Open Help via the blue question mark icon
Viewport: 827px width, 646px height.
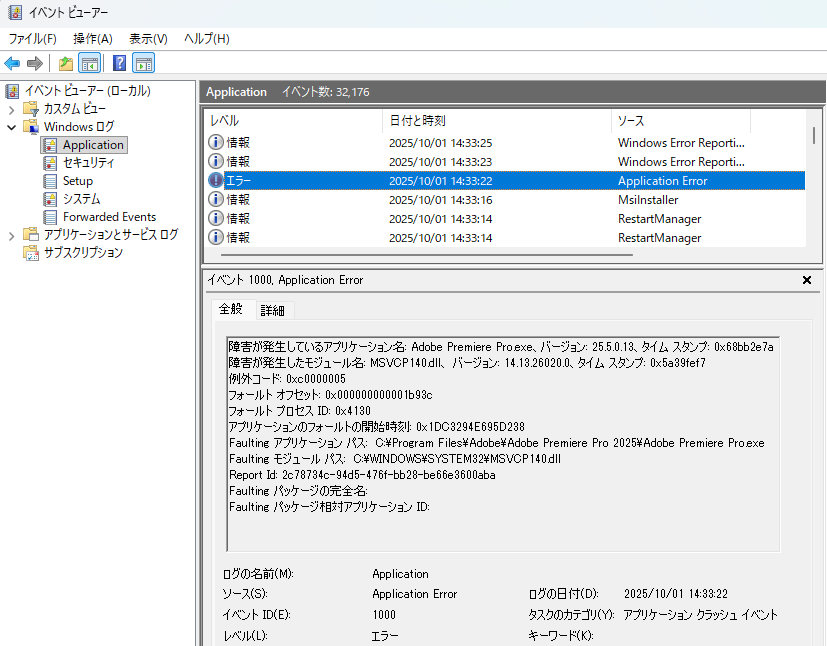pos(119,64)
